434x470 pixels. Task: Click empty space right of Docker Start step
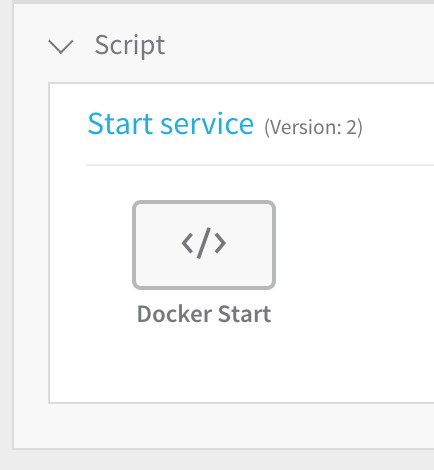353,245
